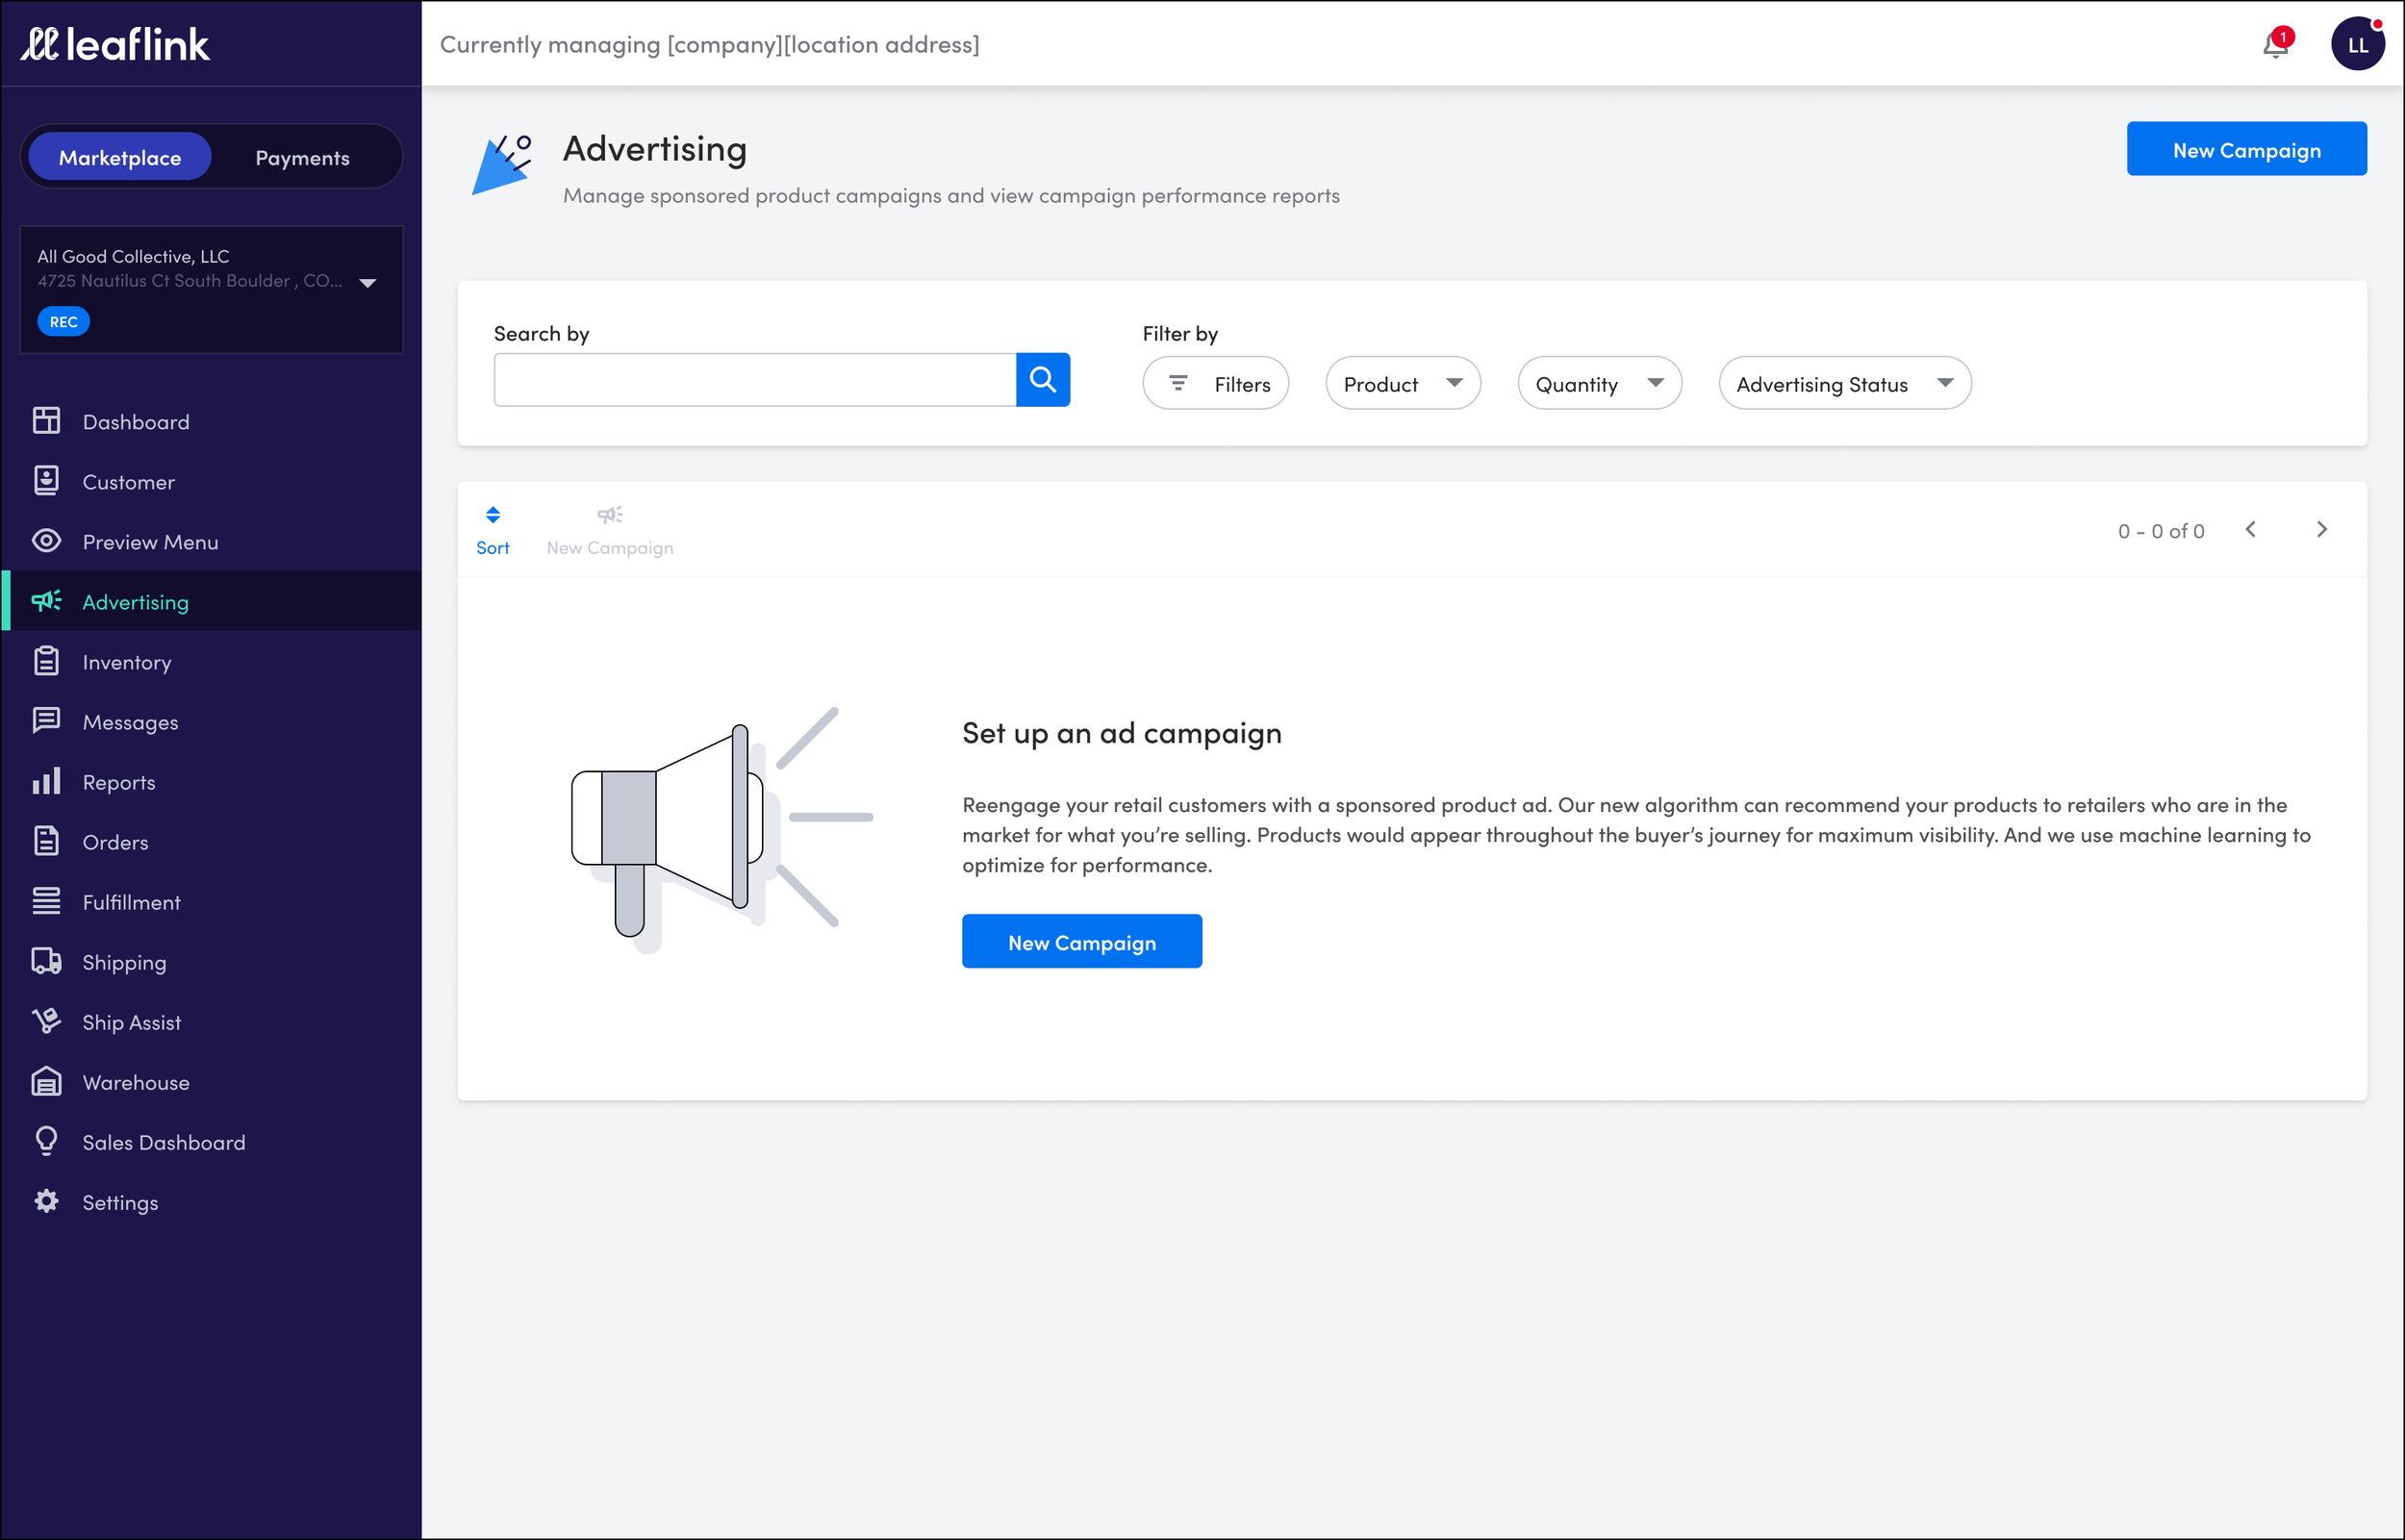Open the Filters toggle button
The width and height of the screenshot is (2405, 1540).
click(x=1215, y=384)
